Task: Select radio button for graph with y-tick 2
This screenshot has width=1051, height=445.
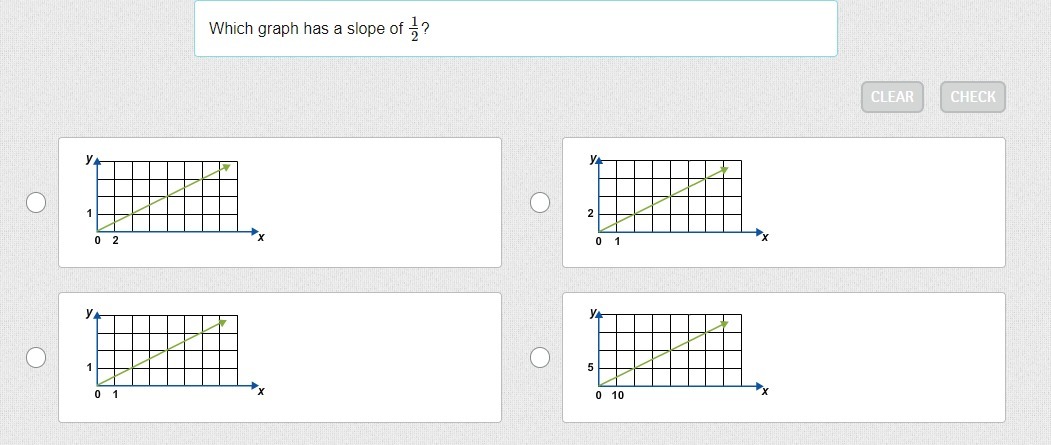Action: pos(540,202)
